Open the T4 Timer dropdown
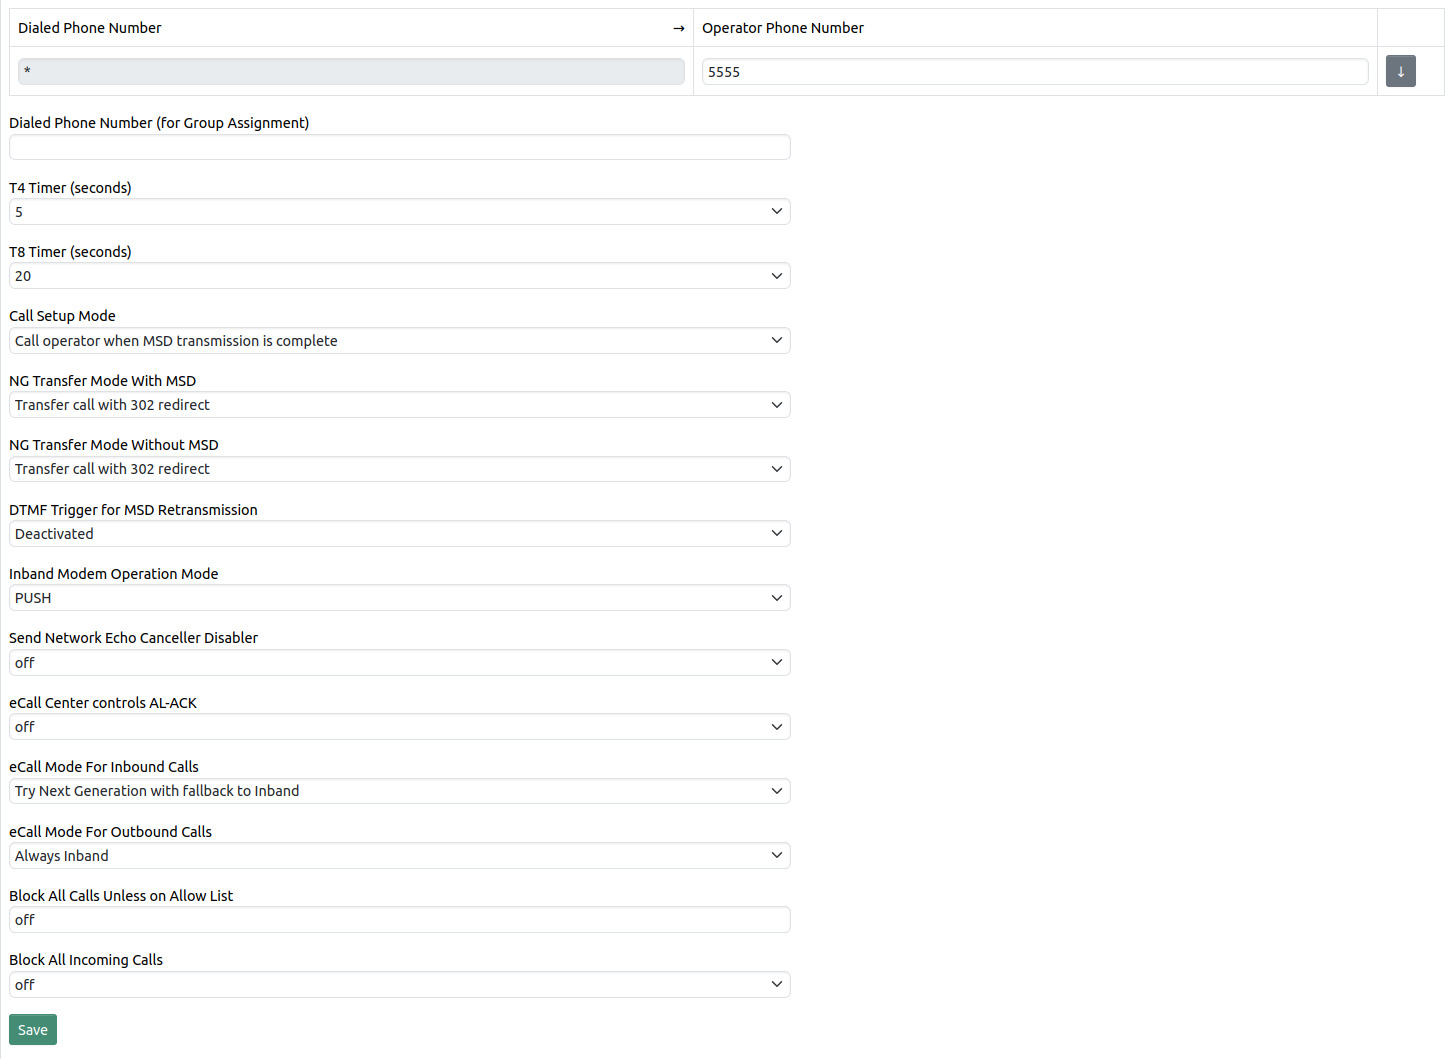 [x=399, y=212]
